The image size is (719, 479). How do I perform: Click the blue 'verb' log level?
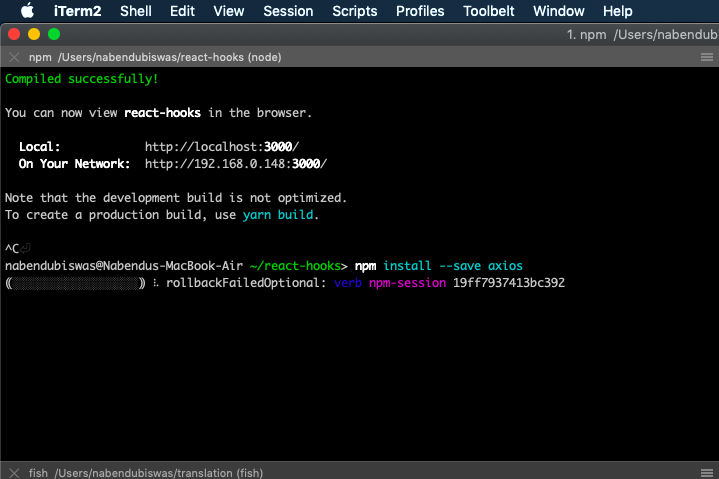348,283
